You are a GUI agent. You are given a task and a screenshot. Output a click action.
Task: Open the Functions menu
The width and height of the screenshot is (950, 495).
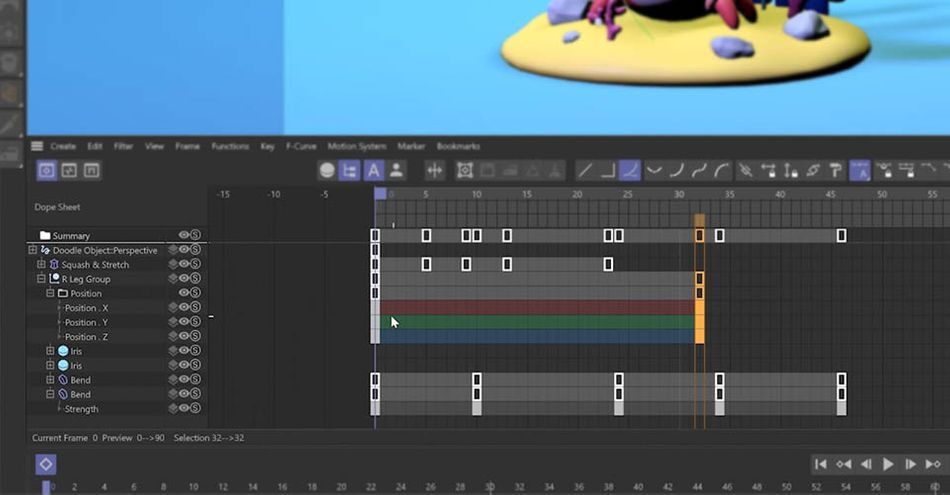click(x=230, y=147)
